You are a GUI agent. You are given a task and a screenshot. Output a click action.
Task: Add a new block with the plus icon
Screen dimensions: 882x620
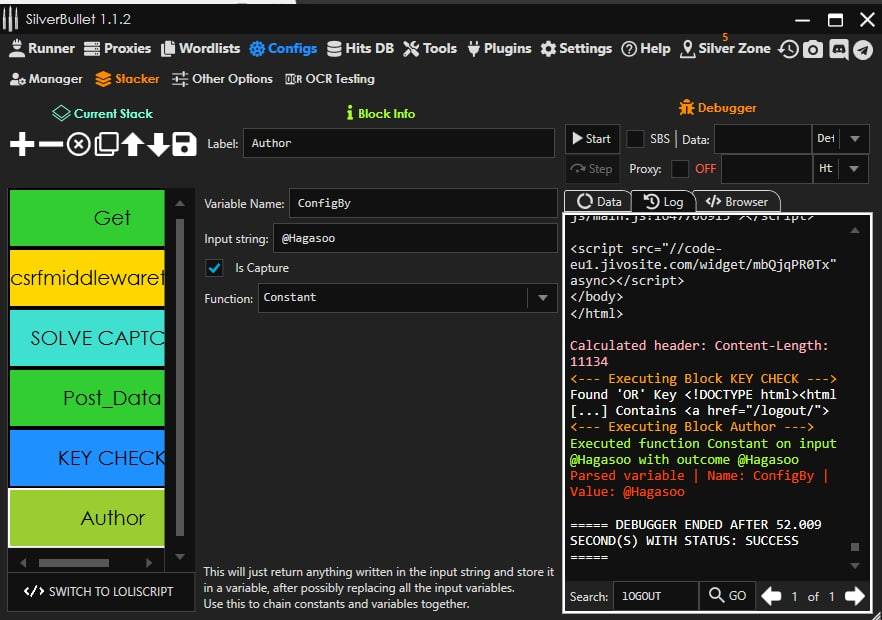[x=22, y=145]
